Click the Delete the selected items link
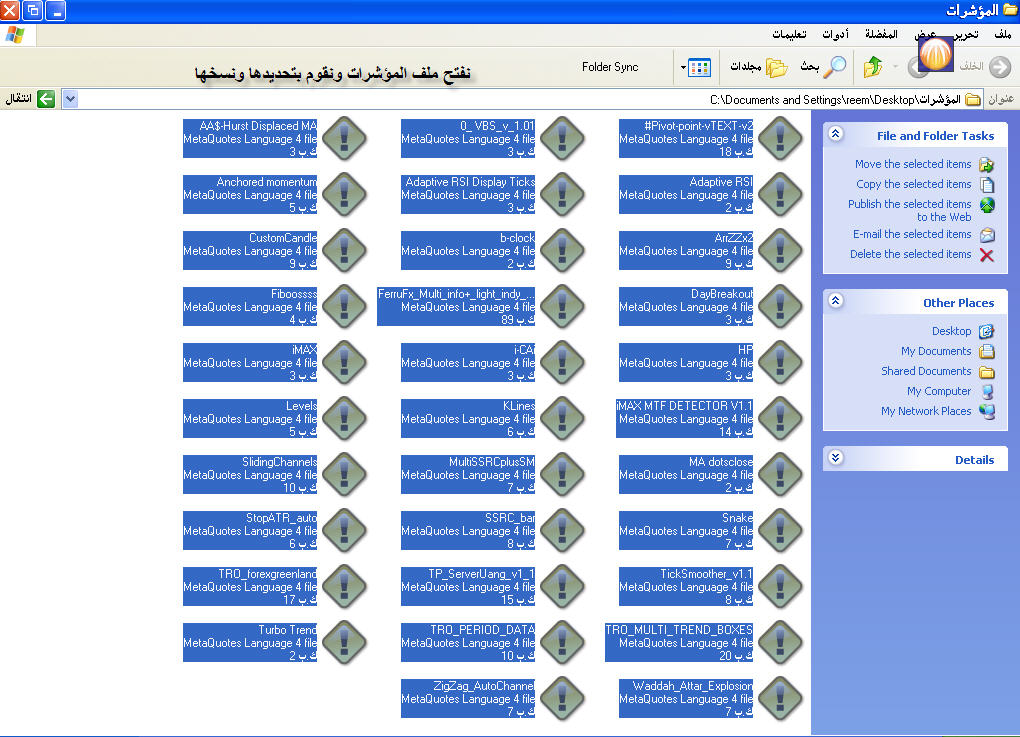The image size is (1020, 737). click(910, 254)
